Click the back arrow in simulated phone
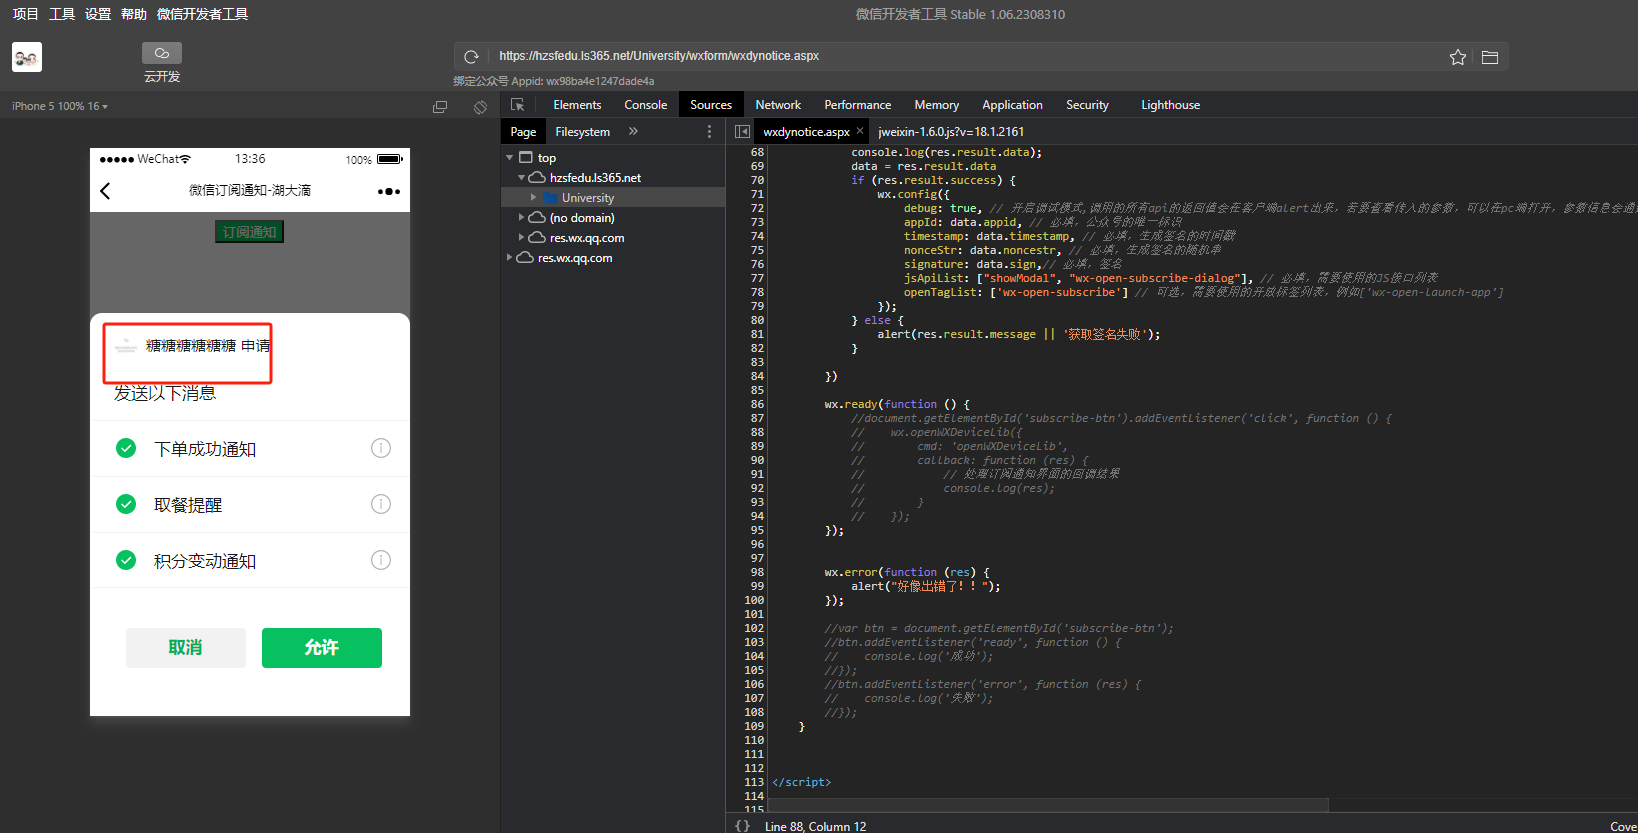Viewport: 1638px width, 833px height. point(106,191)
